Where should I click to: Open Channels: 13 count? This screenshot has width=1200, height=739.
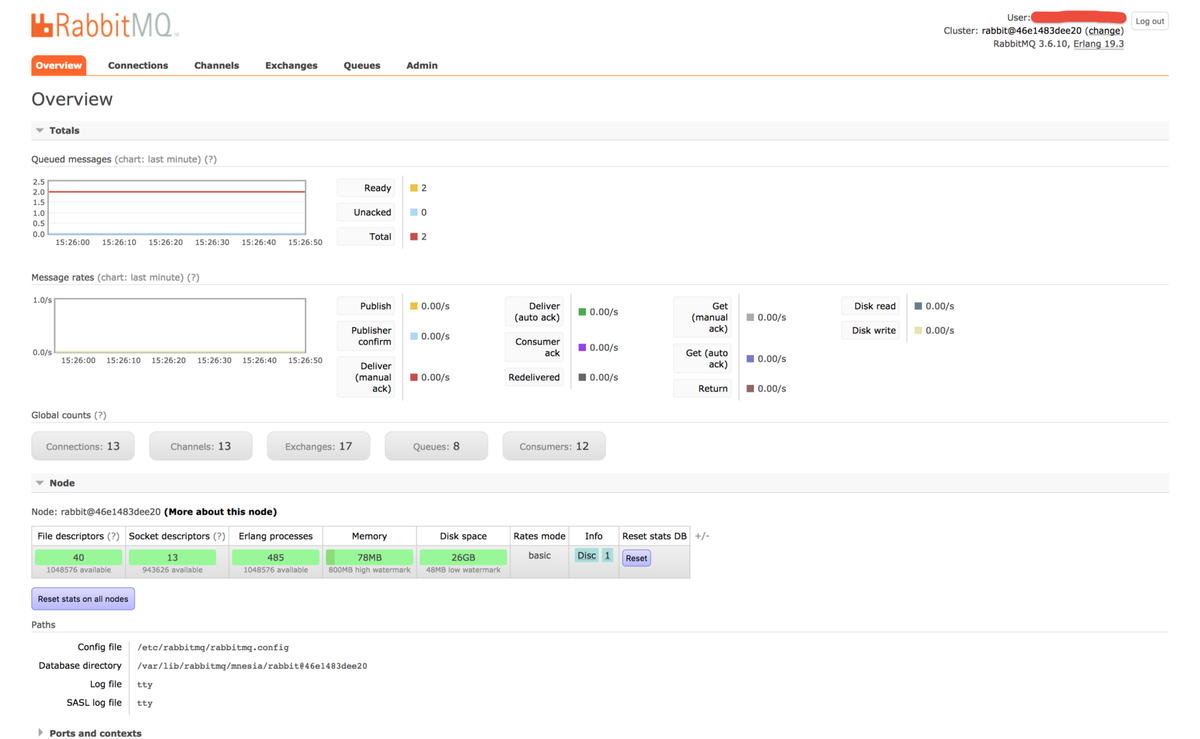pos(201,446)
